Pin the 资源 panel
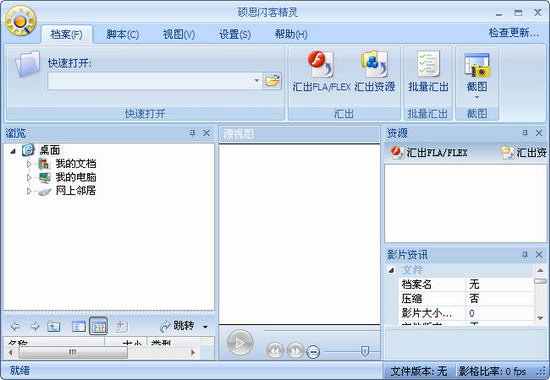The image size is (550, 380). pyautogui.click(x=525, y=133)
